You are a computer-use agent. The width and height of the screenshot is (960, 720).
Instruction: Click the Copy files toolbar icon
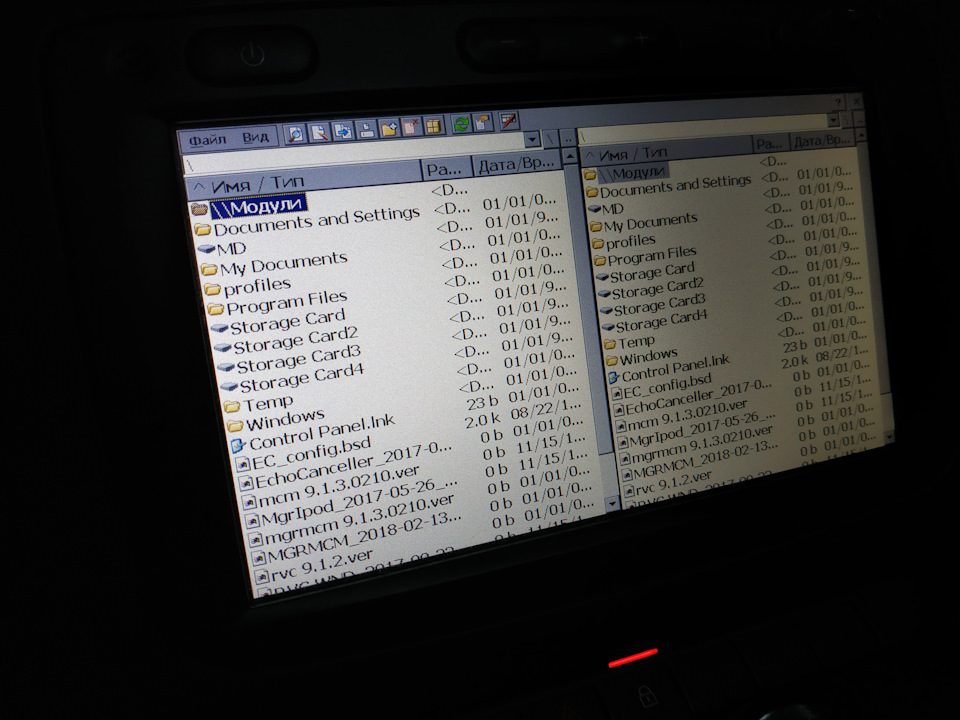[x=343, y=130]
